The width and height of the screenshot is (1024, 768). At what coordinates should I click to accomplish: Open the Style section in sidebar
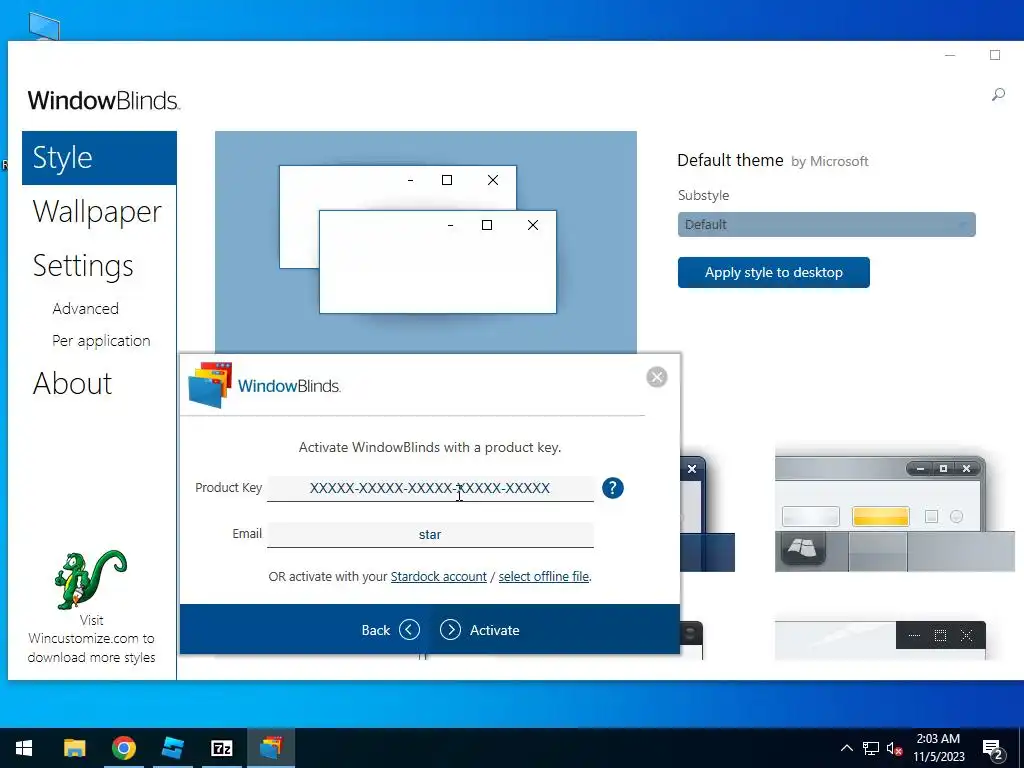click(x=99, y=158)
